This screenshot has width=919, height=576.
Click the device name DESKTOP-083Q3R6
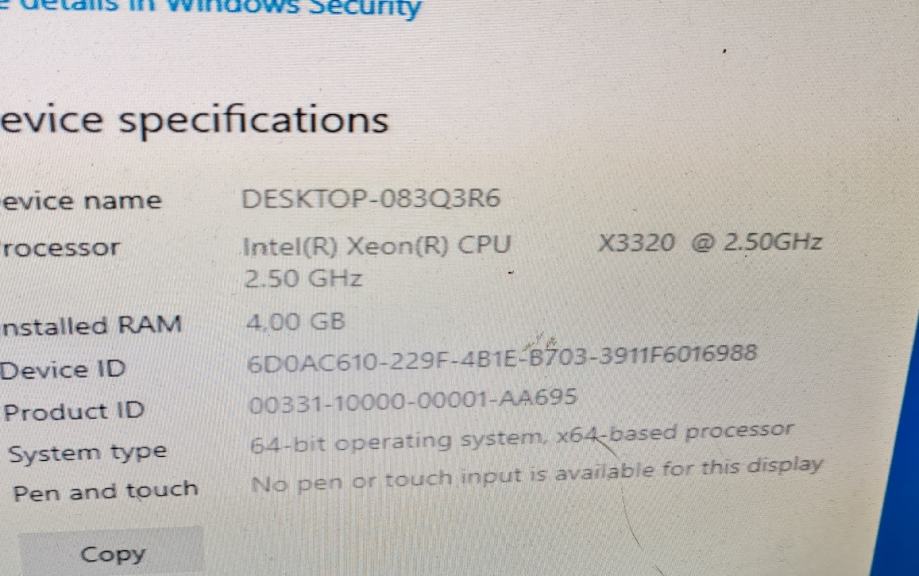click(x=371, y=199)
